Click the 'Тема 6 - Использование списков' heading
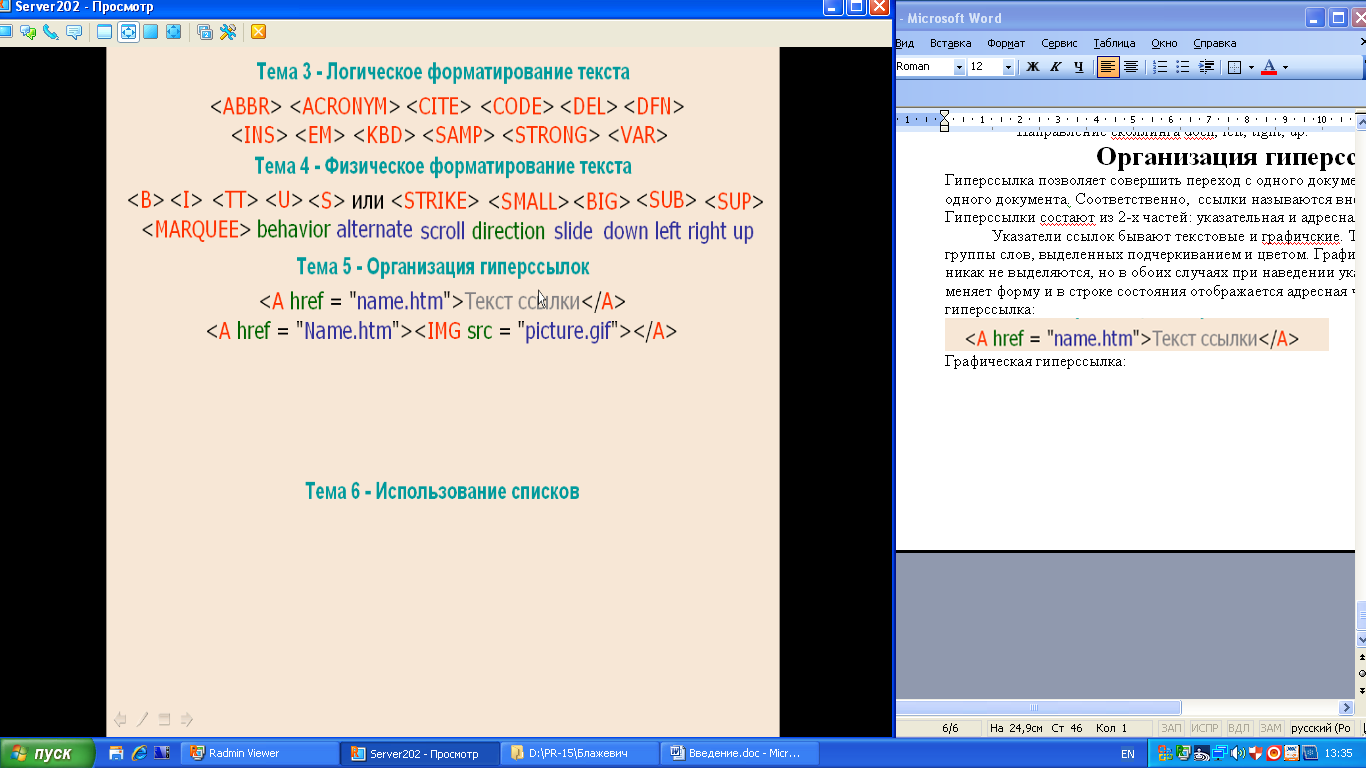Image resolution: width=1366 pixels, height=768 pixels. [x=442, y=491]
